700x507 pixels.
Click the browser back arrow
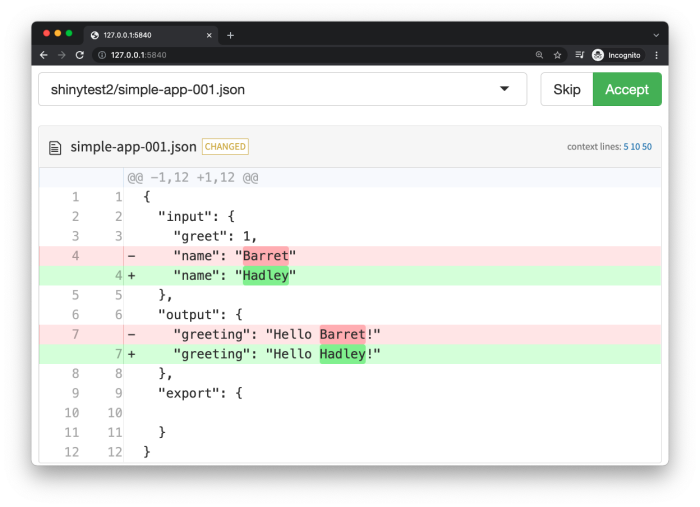[x=44, y=55]
